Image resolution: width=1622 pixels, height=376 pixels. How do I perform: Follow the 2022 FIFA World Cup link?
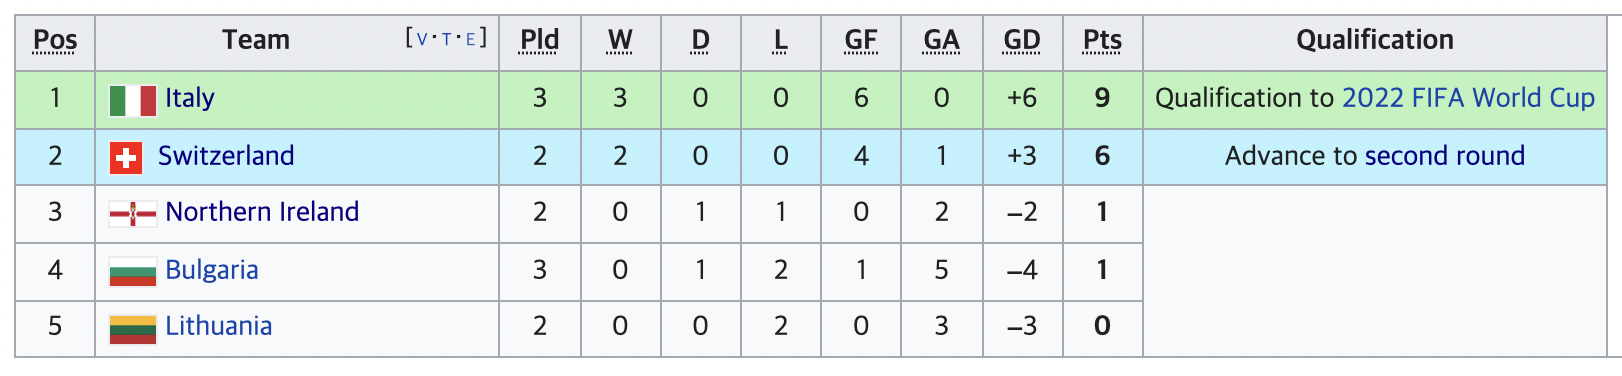(1468, 98)
